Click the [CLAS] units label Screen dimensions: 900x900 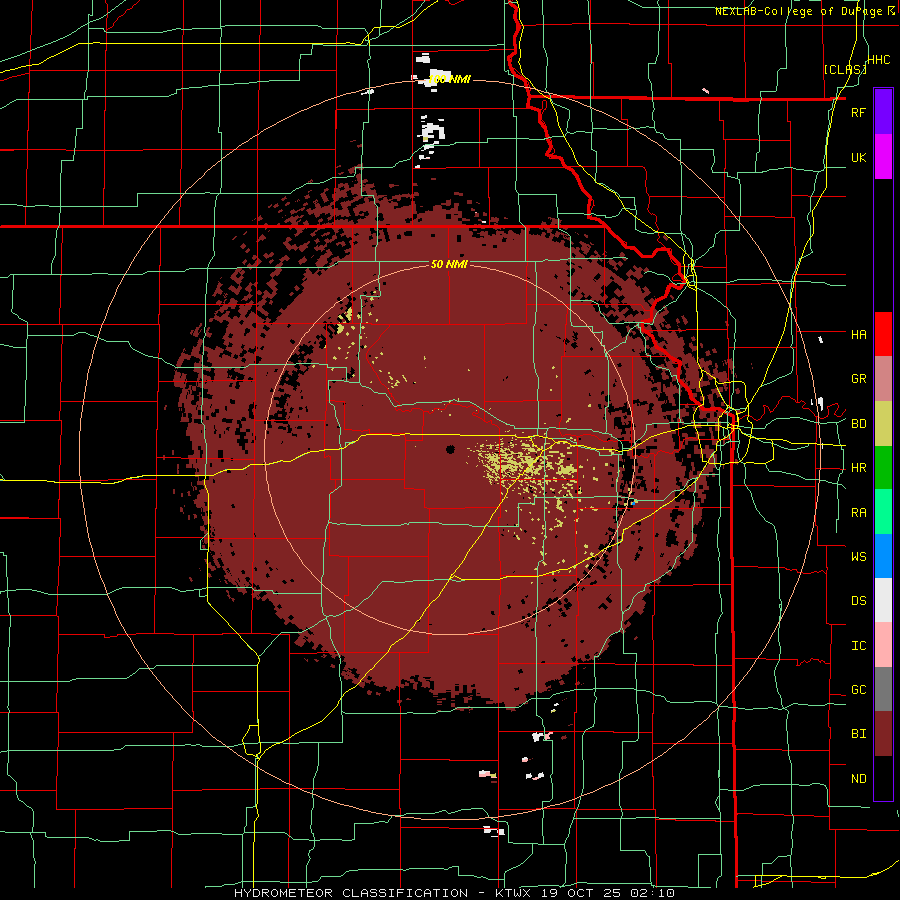(845, 69)
